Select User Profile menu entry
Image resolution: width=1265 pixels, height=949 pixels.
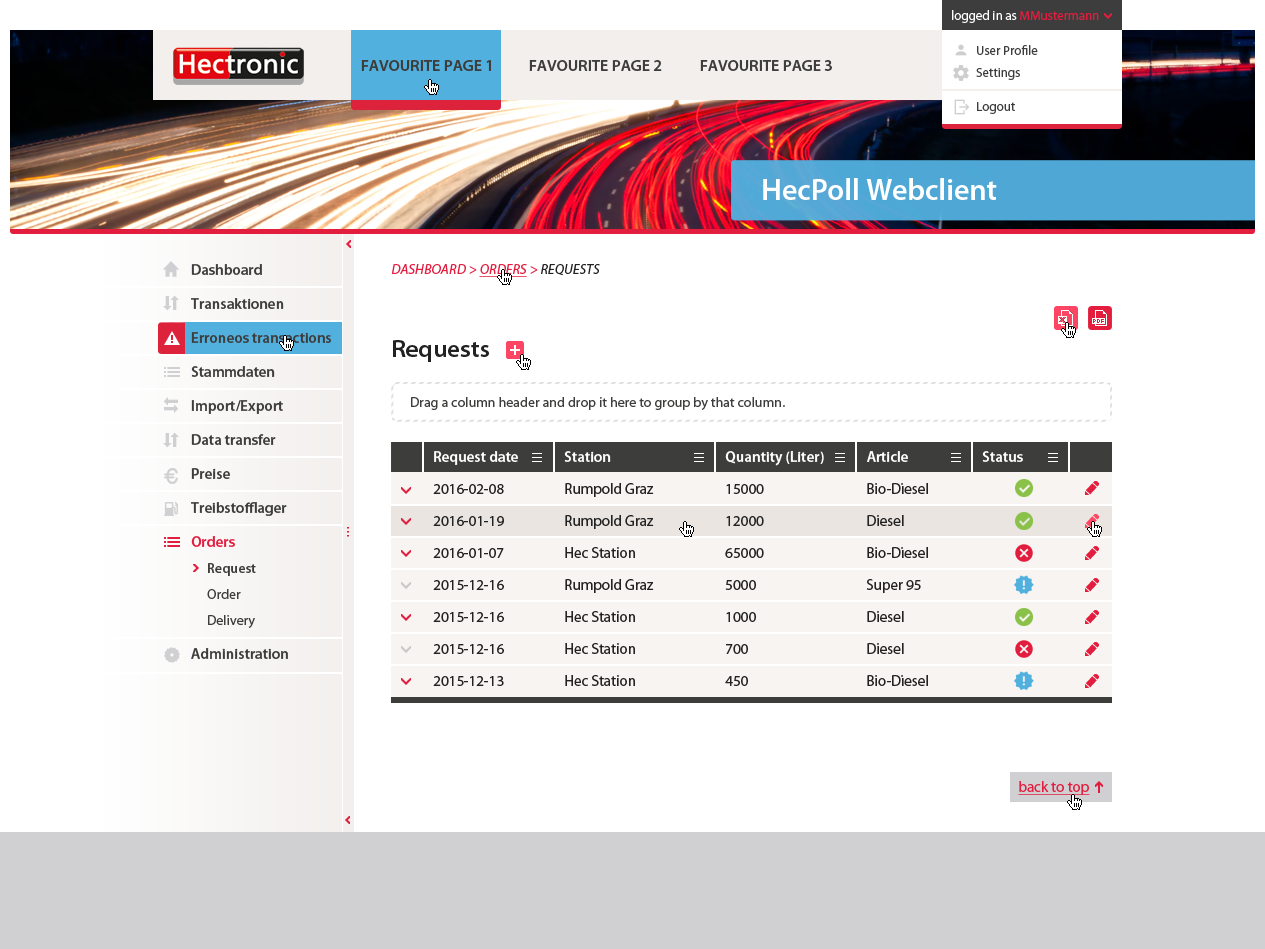(x=1006, y=51)
